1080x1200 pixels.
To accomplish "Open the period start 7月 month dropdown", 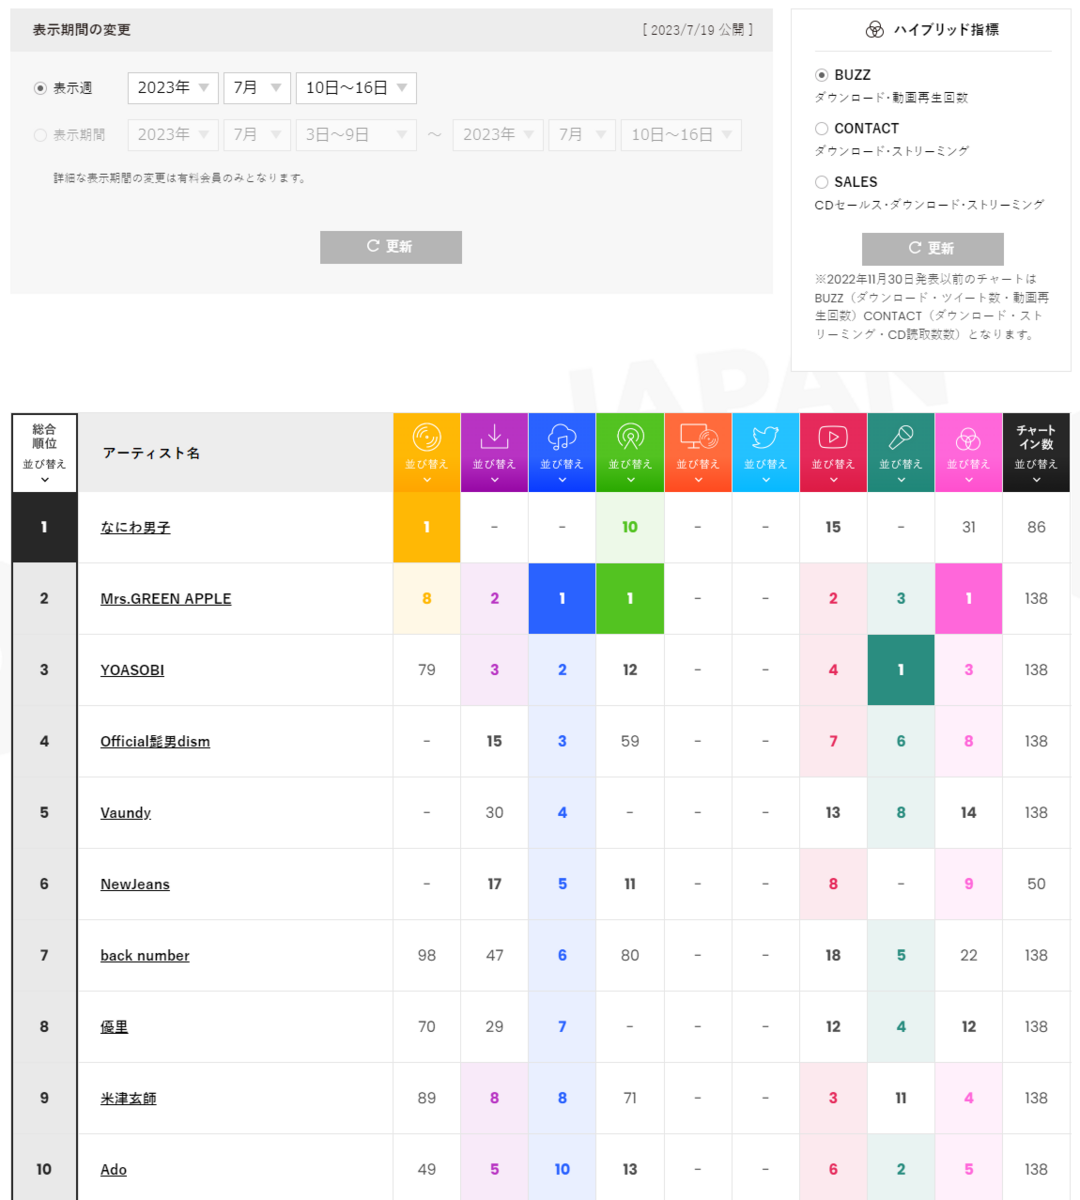I will (x=257, y=135).
